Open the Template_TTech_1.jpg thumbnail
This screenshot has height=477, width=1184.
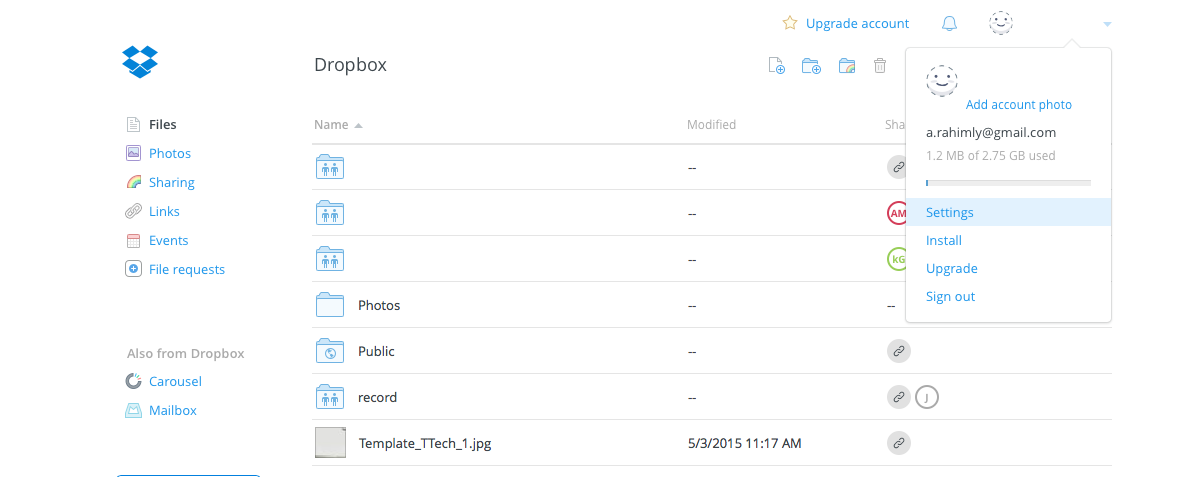330,442
